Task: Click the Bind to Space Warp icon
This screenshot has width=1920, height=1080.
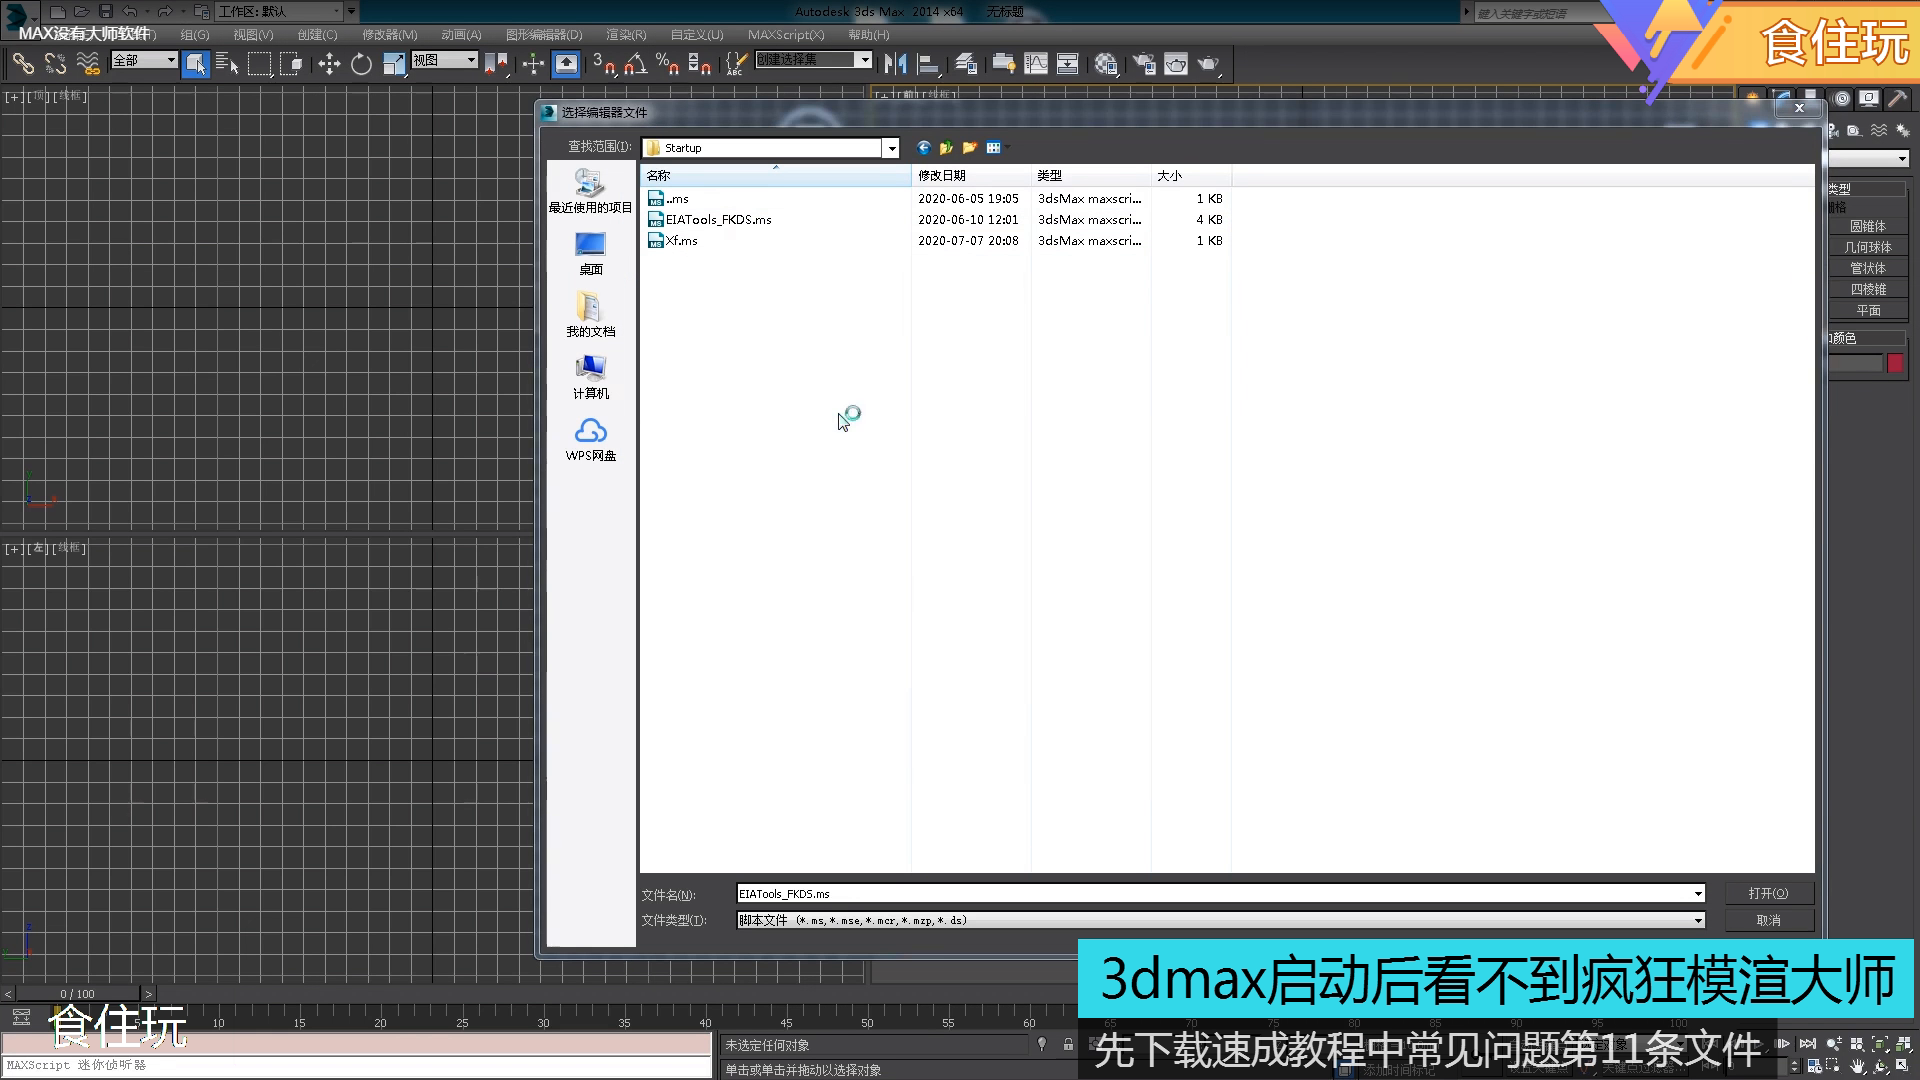Action: tap(88, 64)
